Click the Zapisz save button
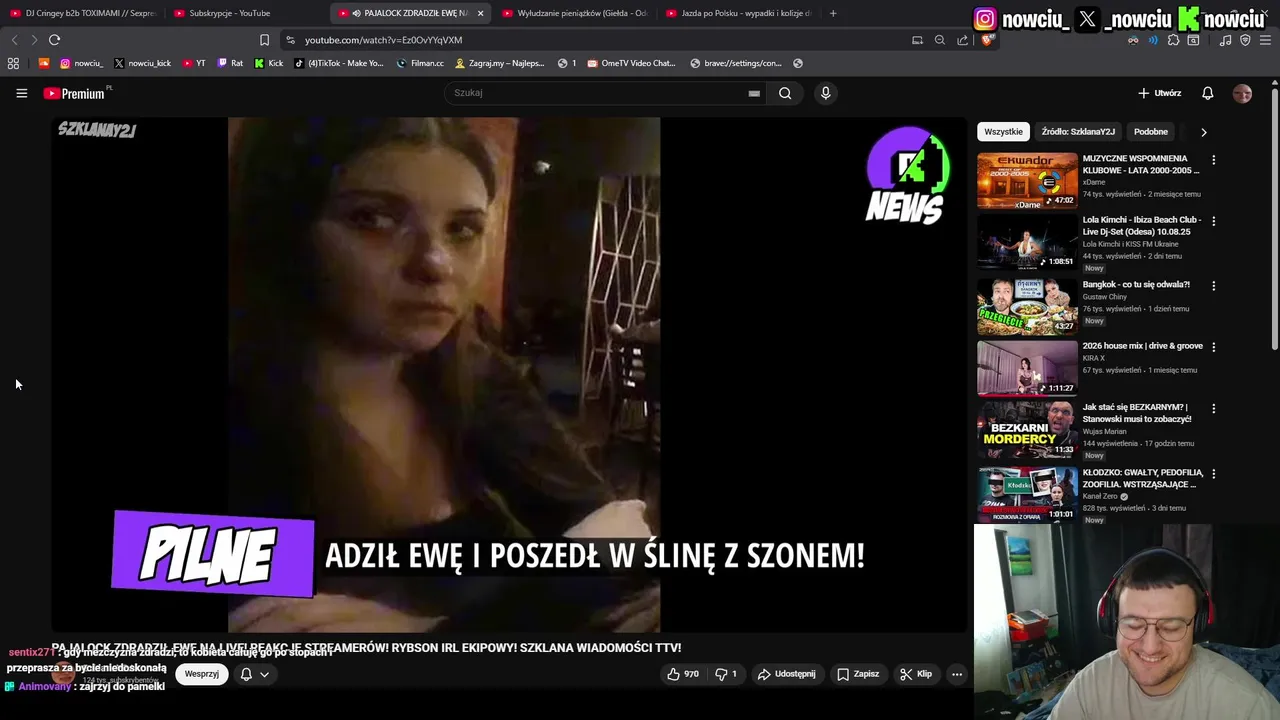This screenshot has width=1280, height=720. 858,674
